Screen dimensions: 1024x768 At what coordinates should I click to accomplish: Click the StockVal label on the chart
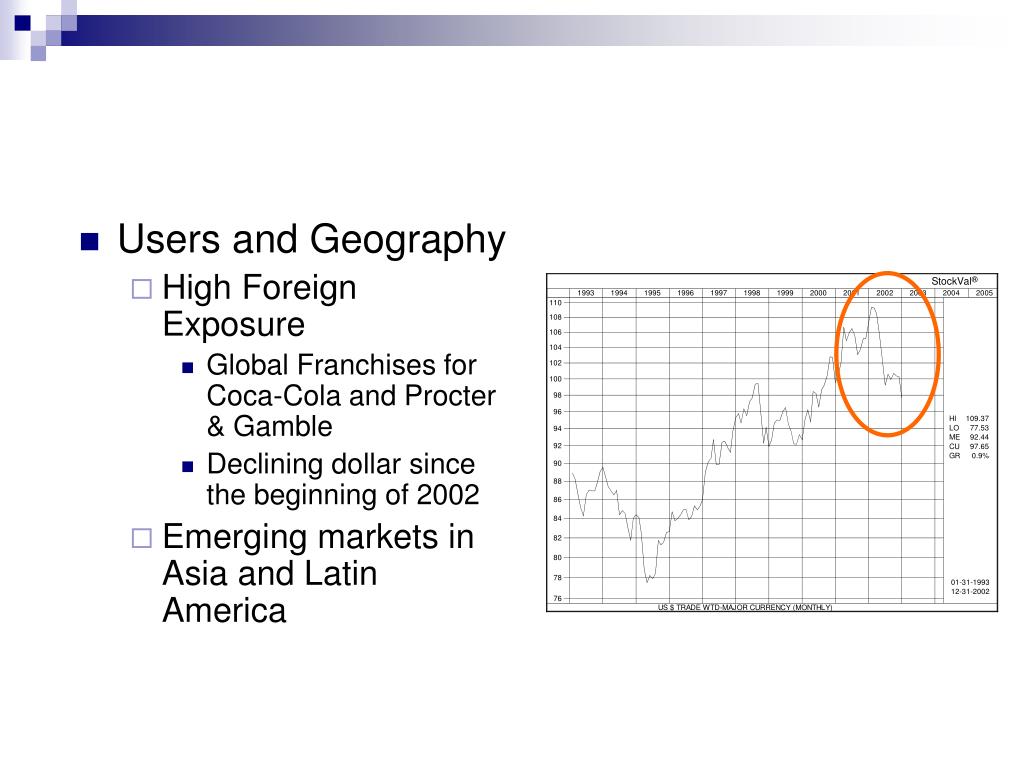[954, 281]
